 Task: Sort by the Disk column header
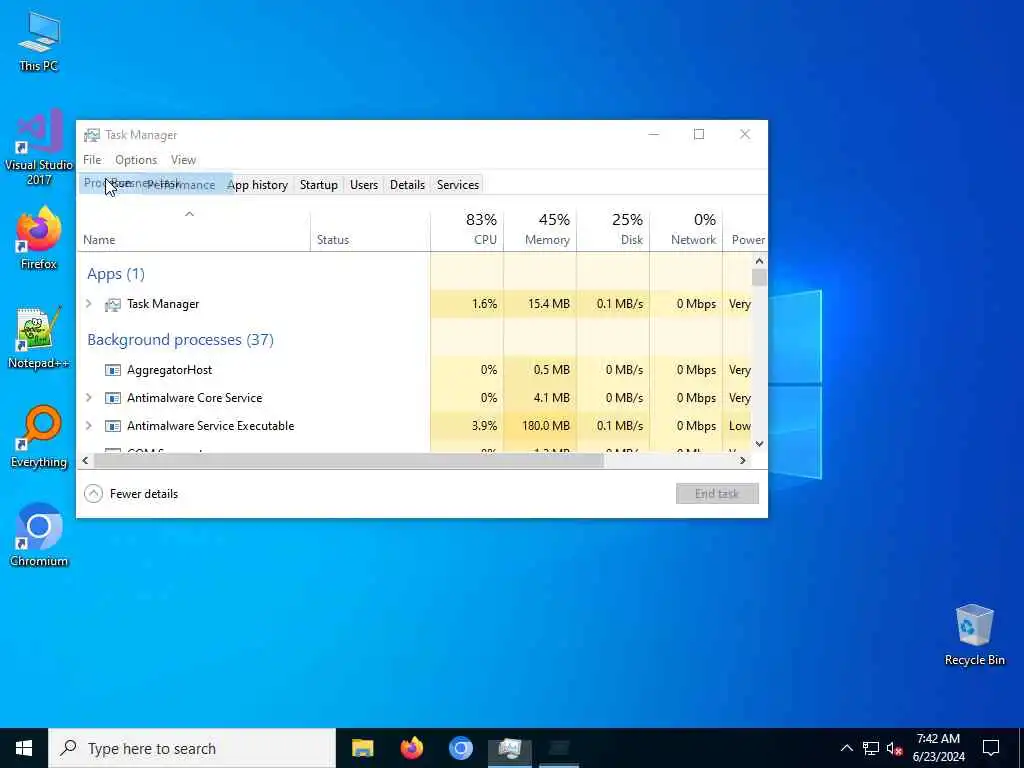tap(613, 231)
